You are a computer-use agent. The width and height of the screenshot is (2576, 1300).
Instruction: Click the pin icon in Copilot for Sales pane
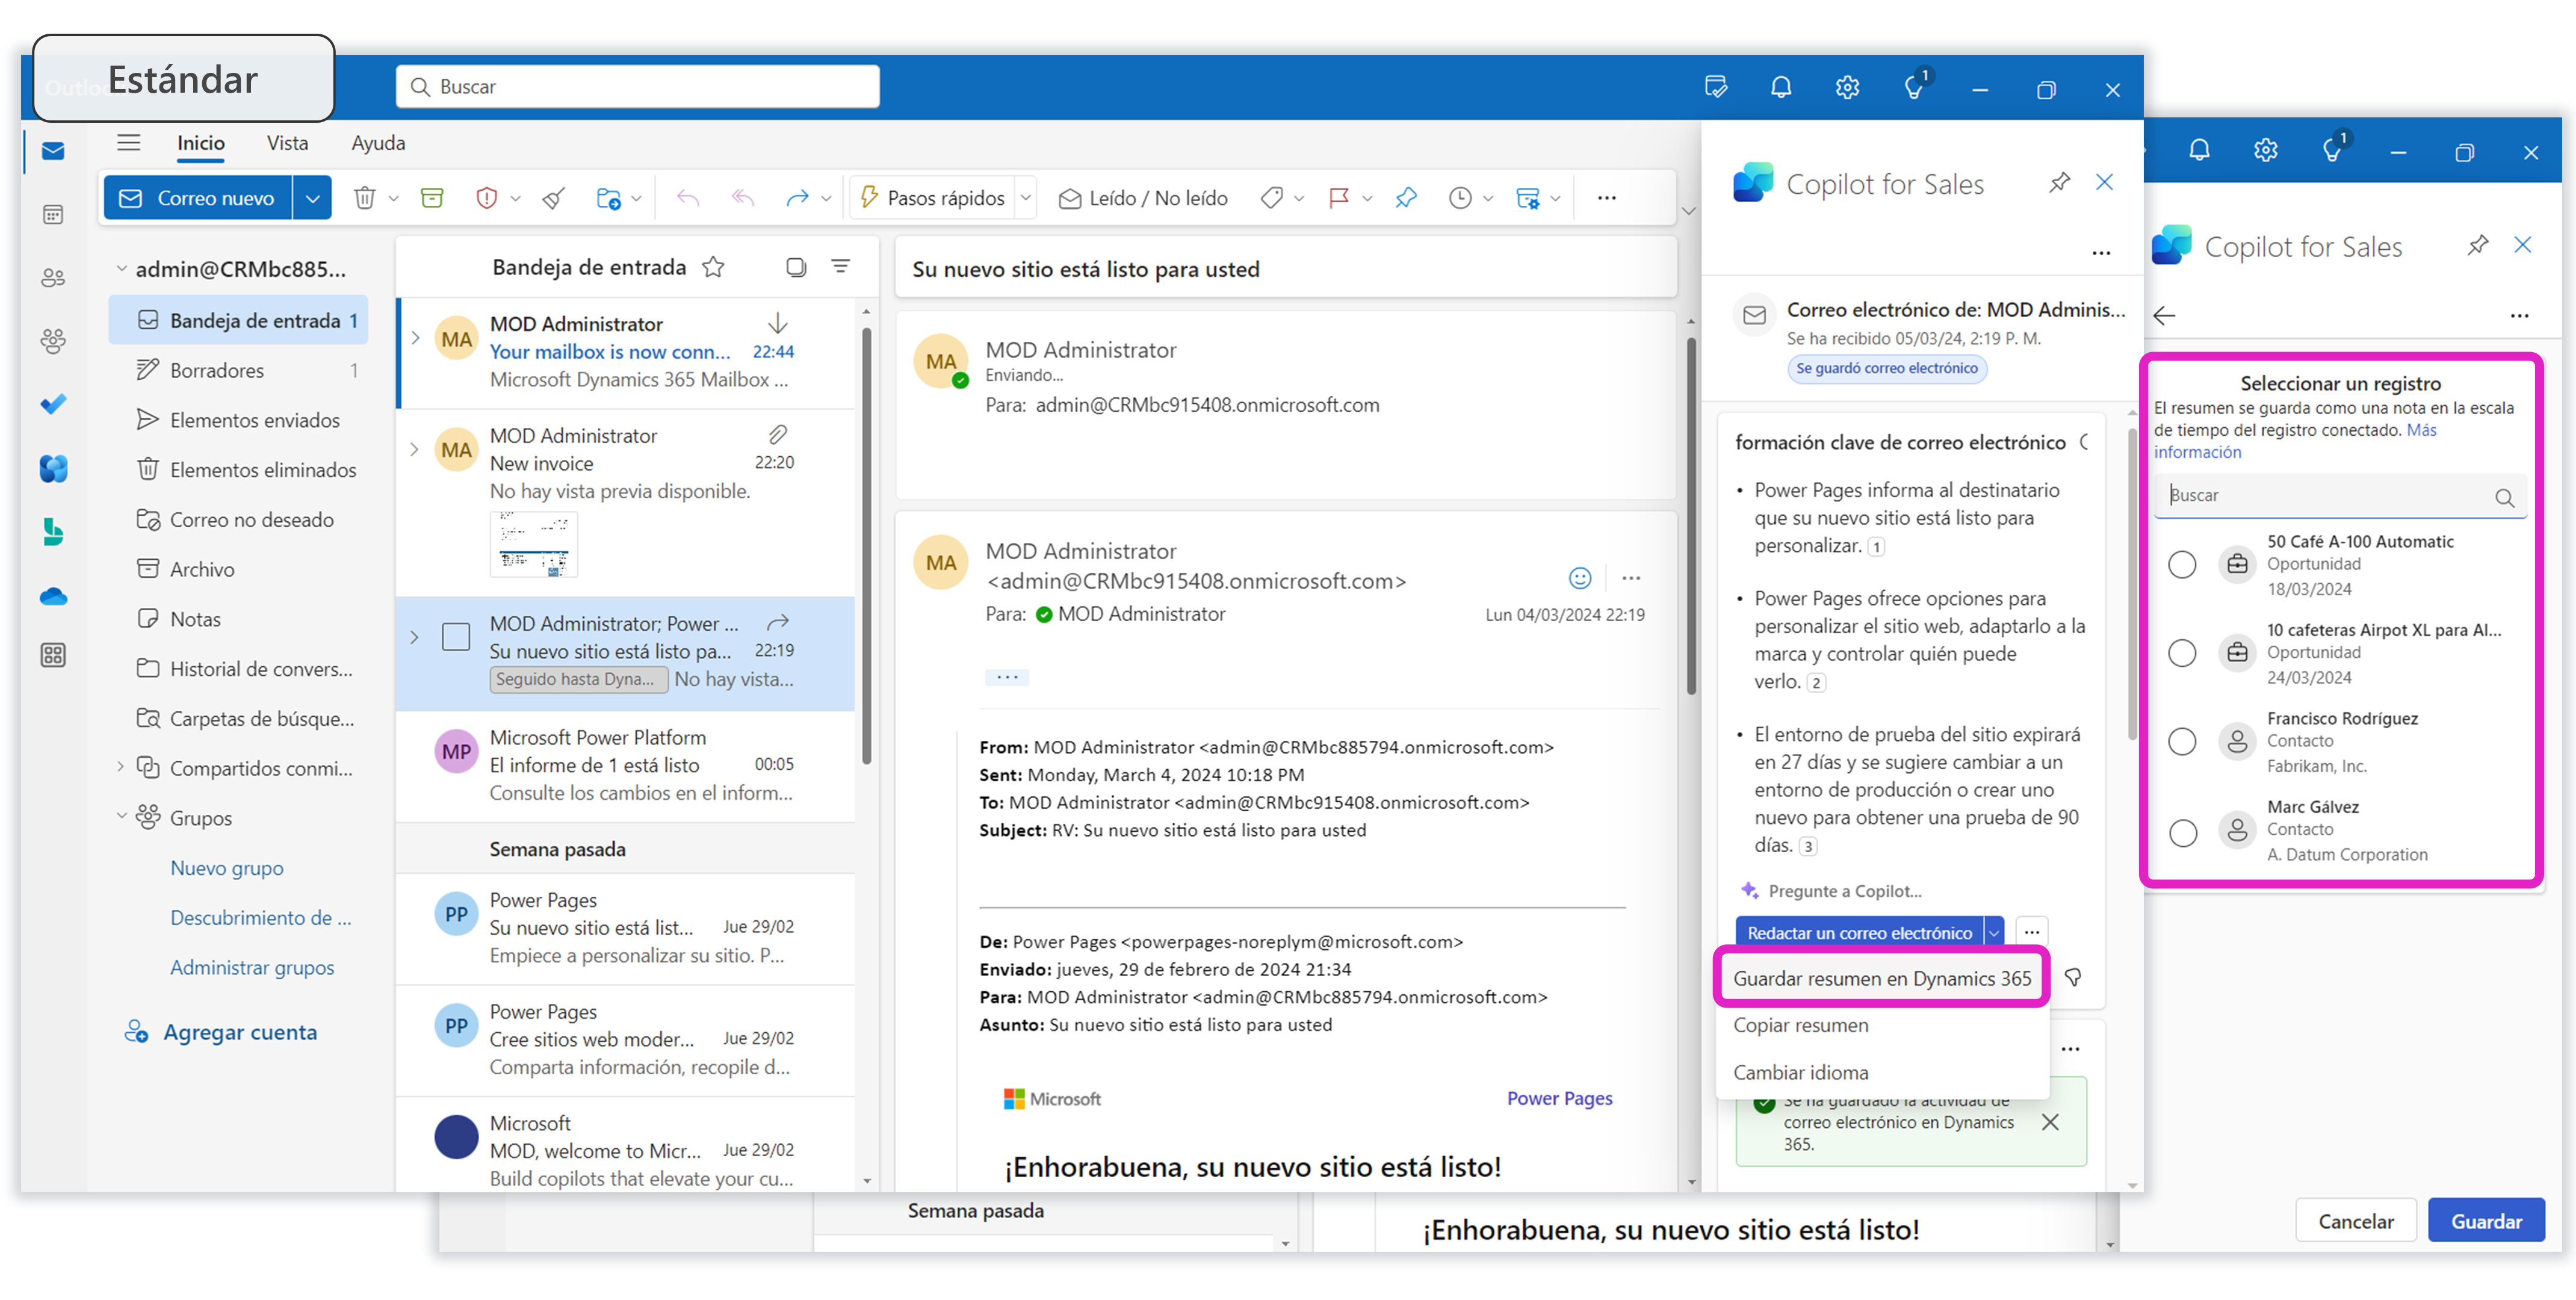click(2058, 183)
